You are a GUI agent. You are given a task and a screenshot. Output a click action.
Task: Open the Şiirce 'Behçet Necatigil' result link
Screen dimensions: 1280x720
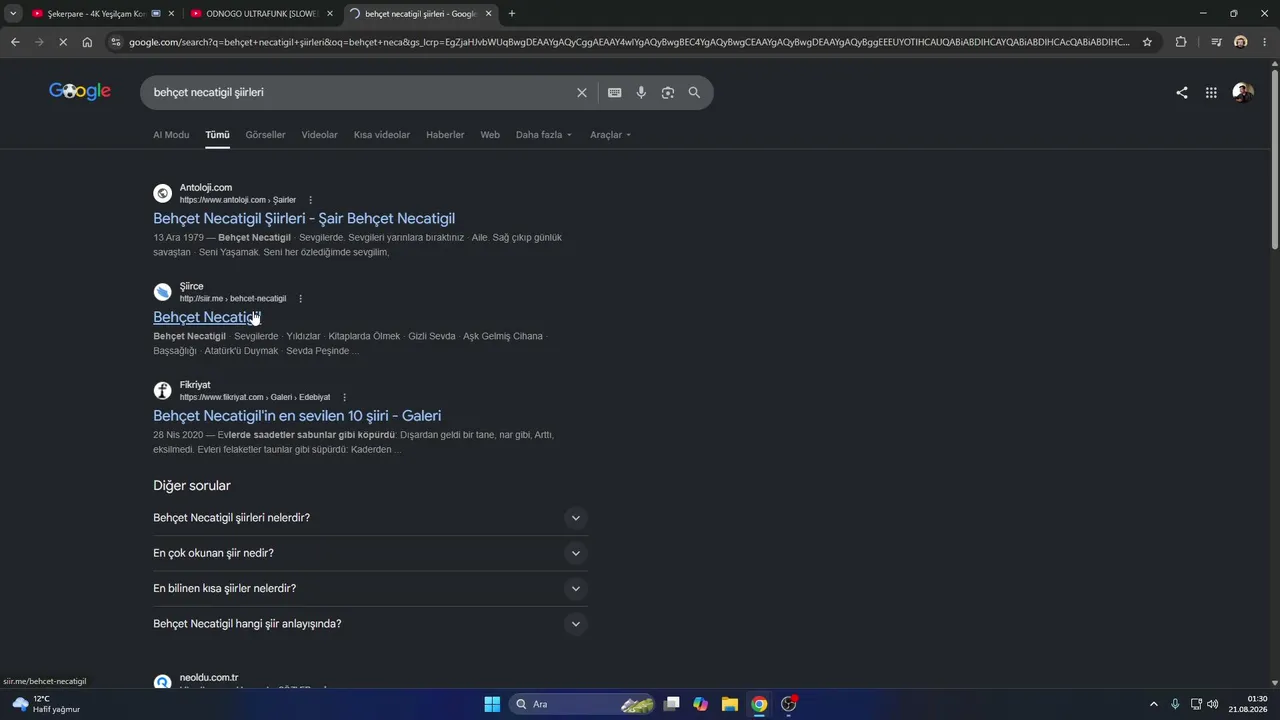[x=207, y=317]
